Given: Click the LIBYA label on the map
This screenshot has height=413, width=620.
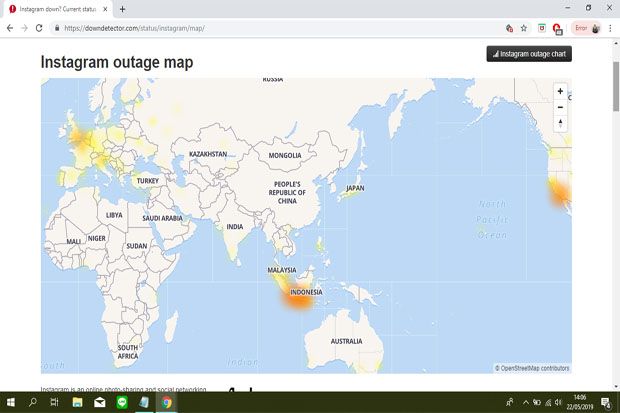Looking at the screenshot, I should (114, 215).
